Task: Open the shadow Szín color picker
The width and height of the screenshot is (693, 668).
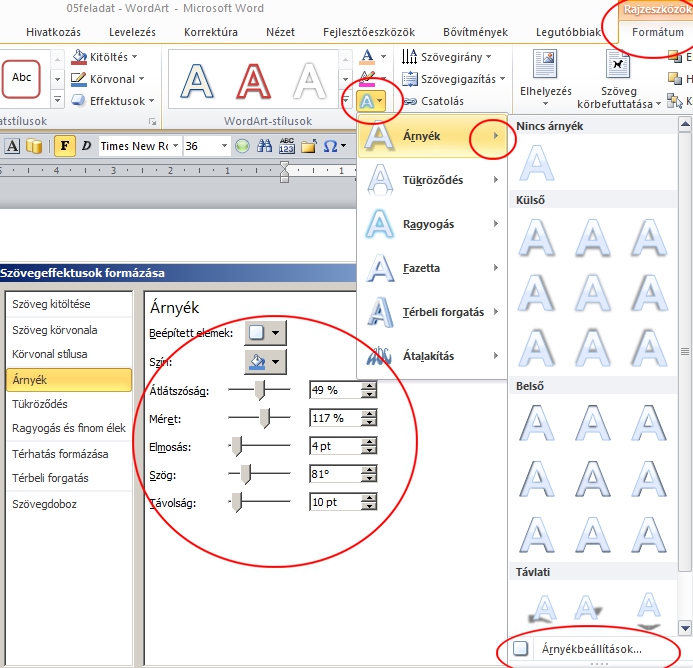Action: (x=265, y=361)
